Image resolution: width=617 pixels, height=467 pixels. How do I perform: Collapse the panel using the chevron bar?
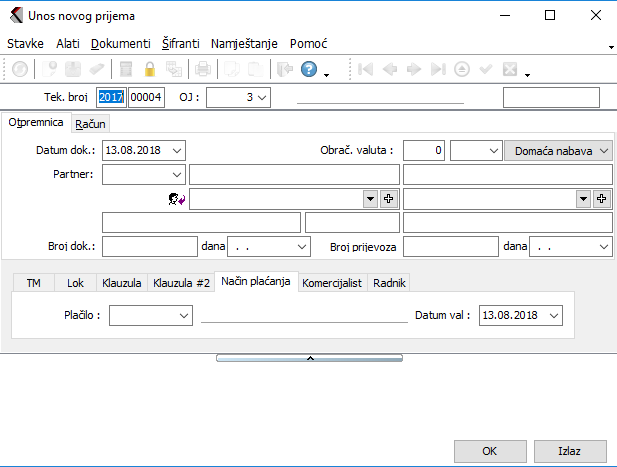tap(309, 357)
